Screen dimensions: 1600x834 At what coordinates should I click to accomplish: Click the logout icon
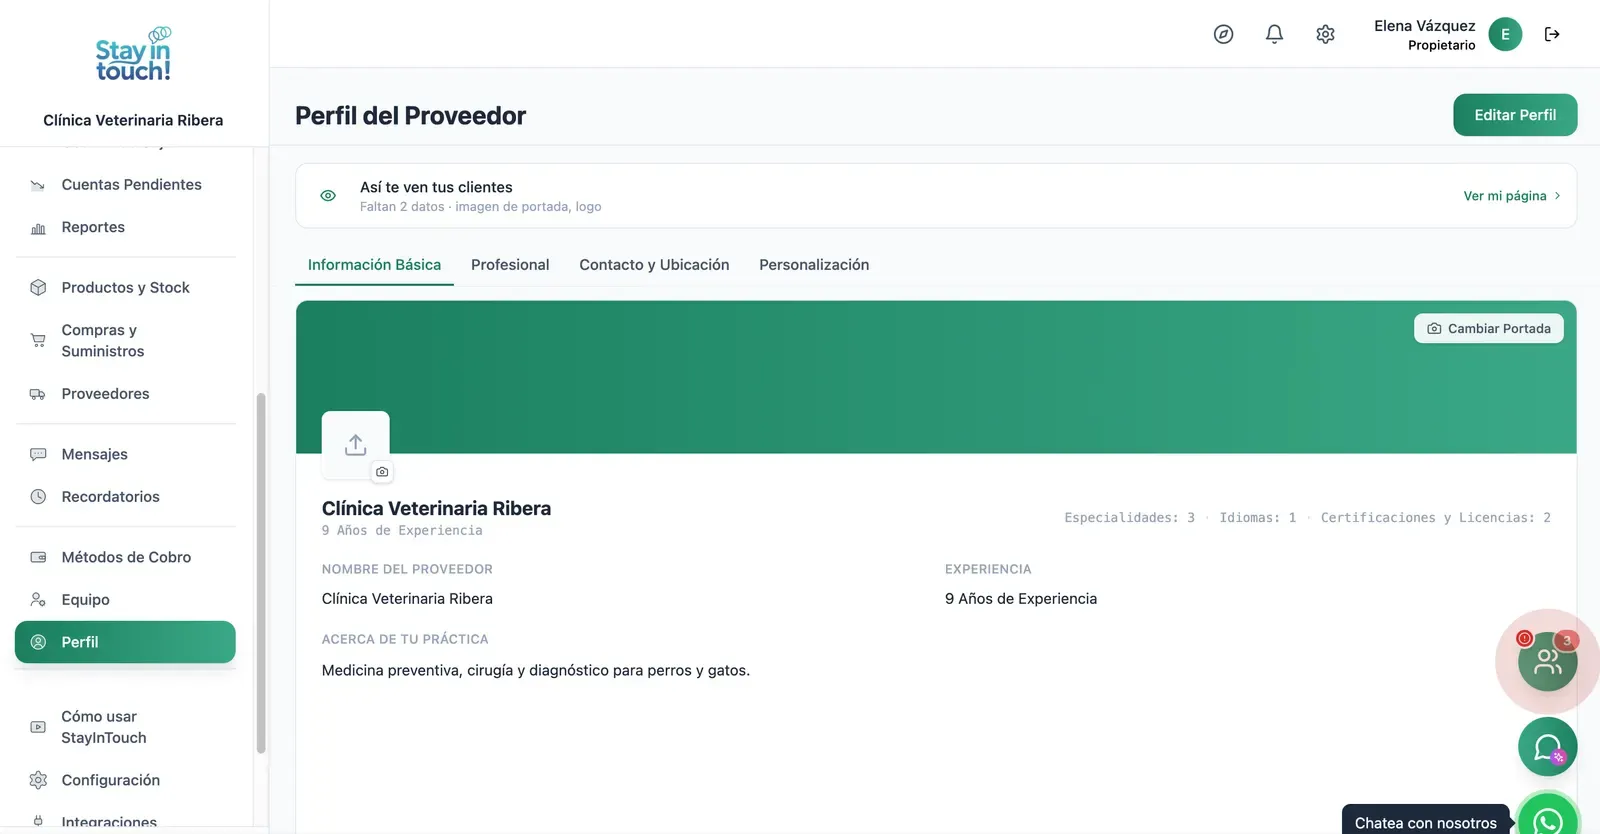coord(1552,34)
